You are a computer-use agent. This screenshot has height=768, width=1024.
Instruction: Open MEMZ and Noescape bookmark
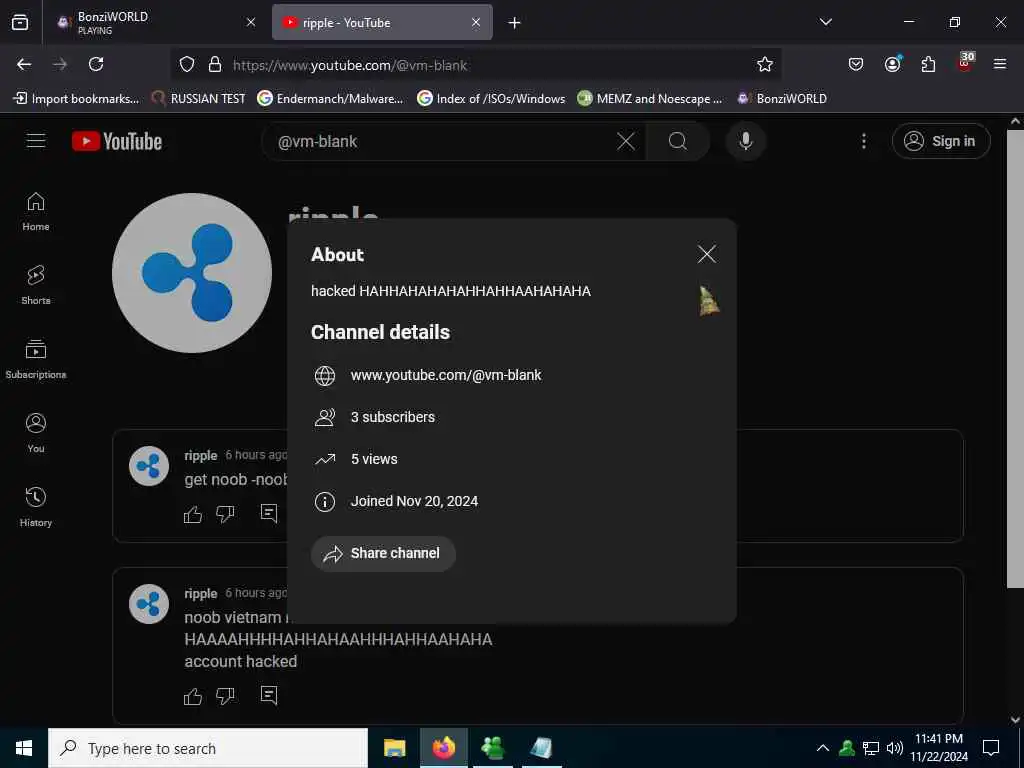[650, 99]
